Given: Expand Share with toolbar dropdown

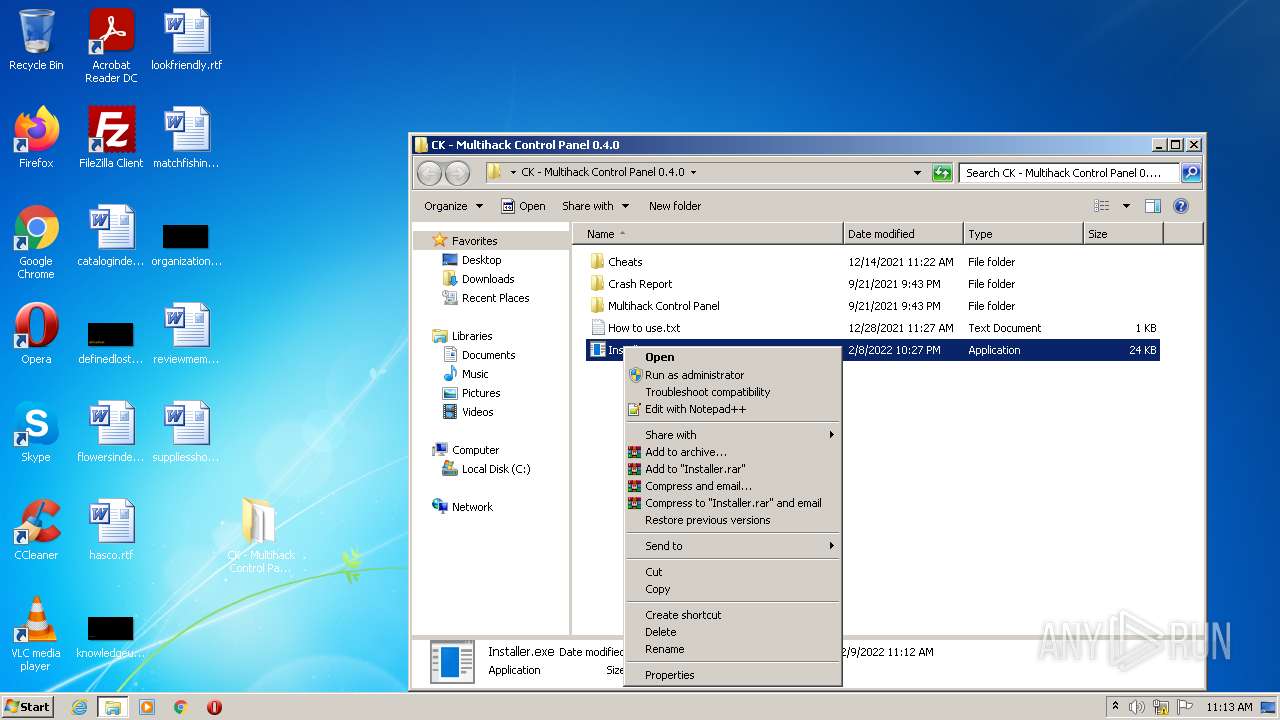Looking at the screenshot, I should coord(595,206).
